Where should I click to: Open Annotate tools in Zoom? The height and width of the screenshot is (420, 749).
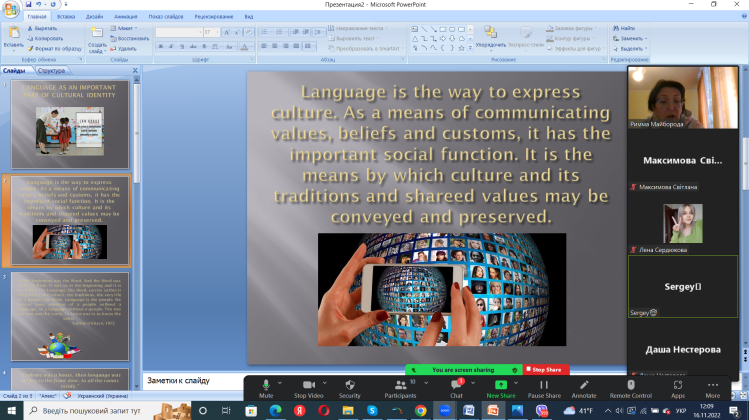[584, 388]
